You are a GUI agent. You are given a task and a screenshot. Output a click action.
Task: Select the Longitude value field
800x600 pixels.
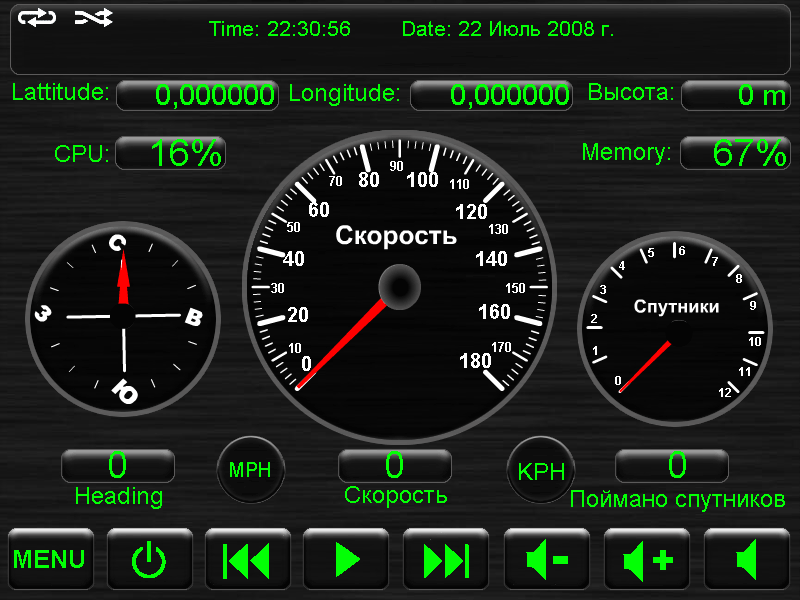pos(492,96)
